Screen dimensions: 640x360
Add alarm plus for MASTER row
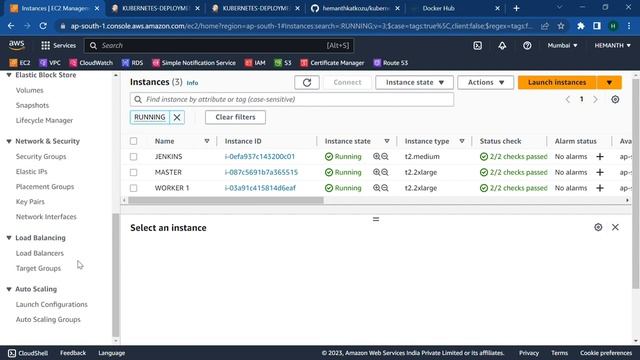[x=600, y=172]
